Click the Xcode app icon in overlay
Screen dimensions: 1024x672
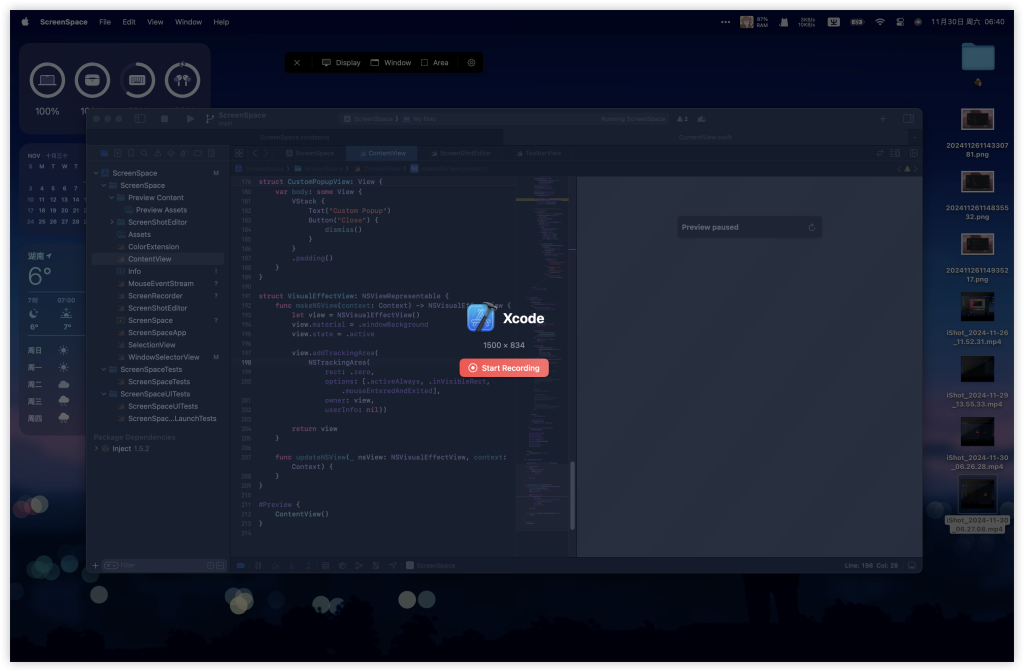coord(481,318)
